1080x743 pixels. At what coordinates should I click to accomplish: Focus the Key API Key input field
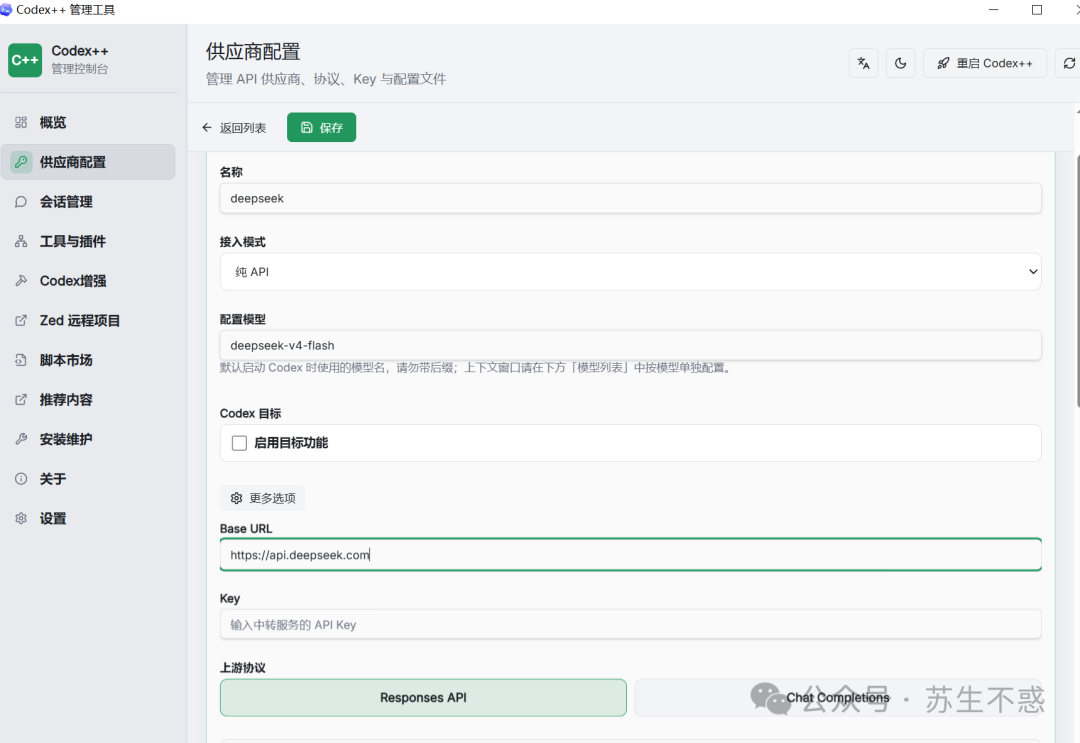630,625
